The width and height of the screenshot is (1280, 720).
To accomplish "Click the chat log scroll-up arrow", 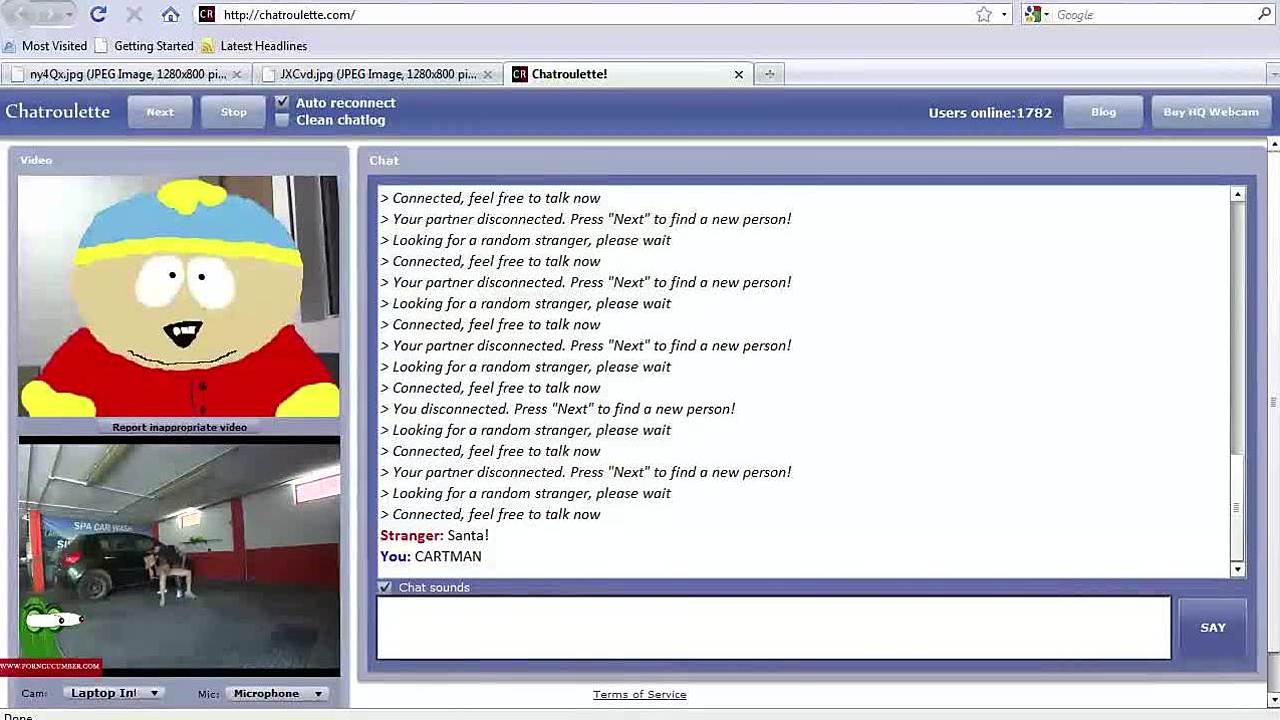I will pos(1237,194).
